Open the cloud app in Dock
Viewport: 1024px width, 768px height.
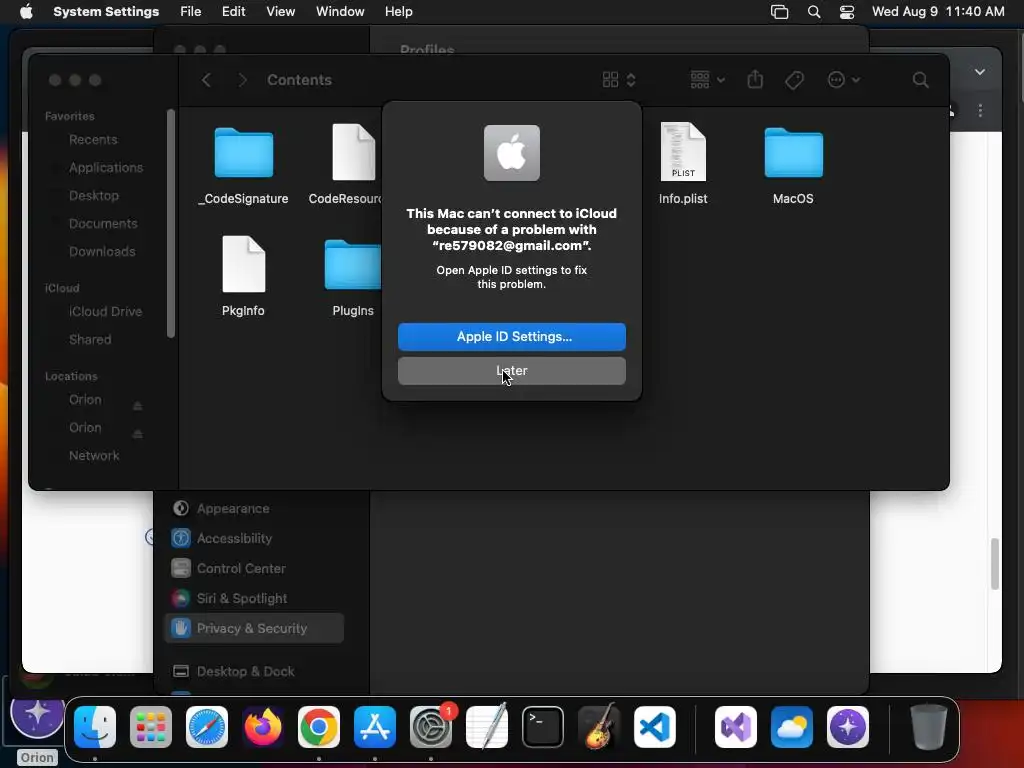pyautogui.click(x=792, y=727)
